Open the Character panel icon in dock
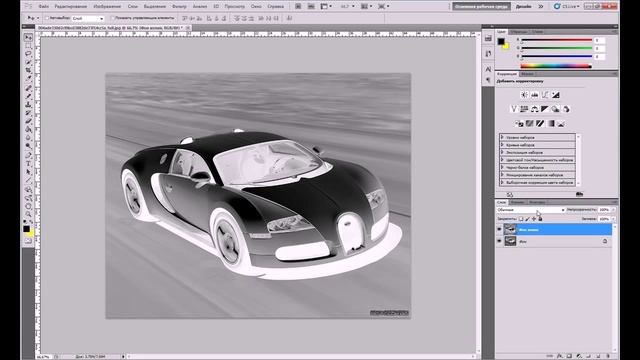 pyautogui.click(x=488, y=69)
